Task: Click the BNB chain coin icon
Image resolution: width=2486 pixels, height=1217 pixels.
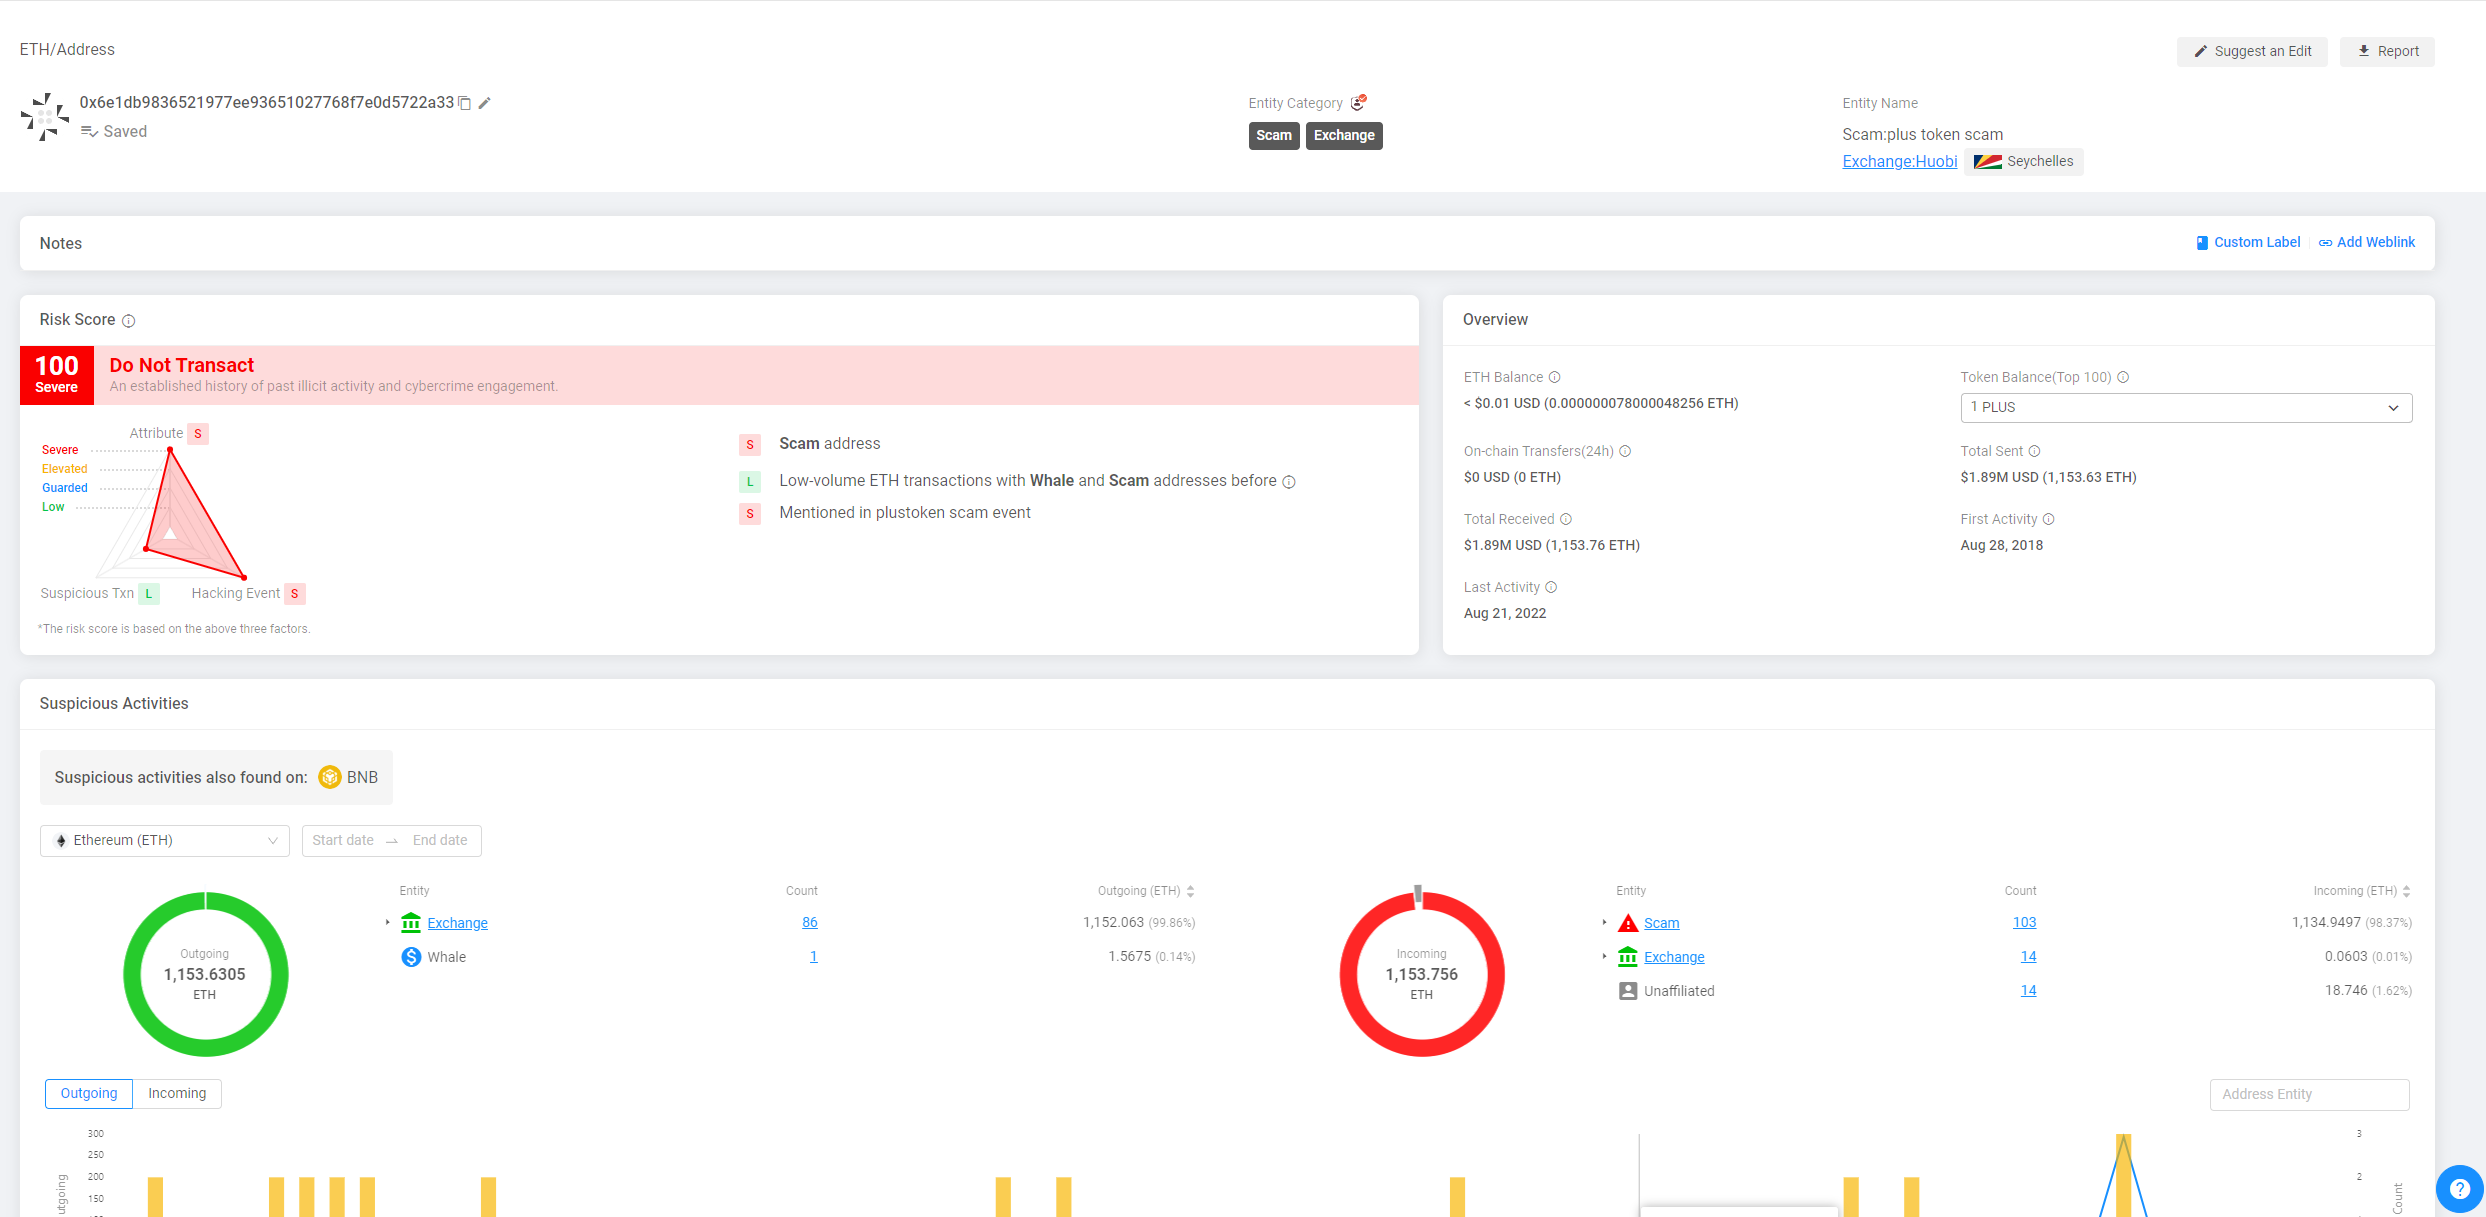Action: click(330, 777)
